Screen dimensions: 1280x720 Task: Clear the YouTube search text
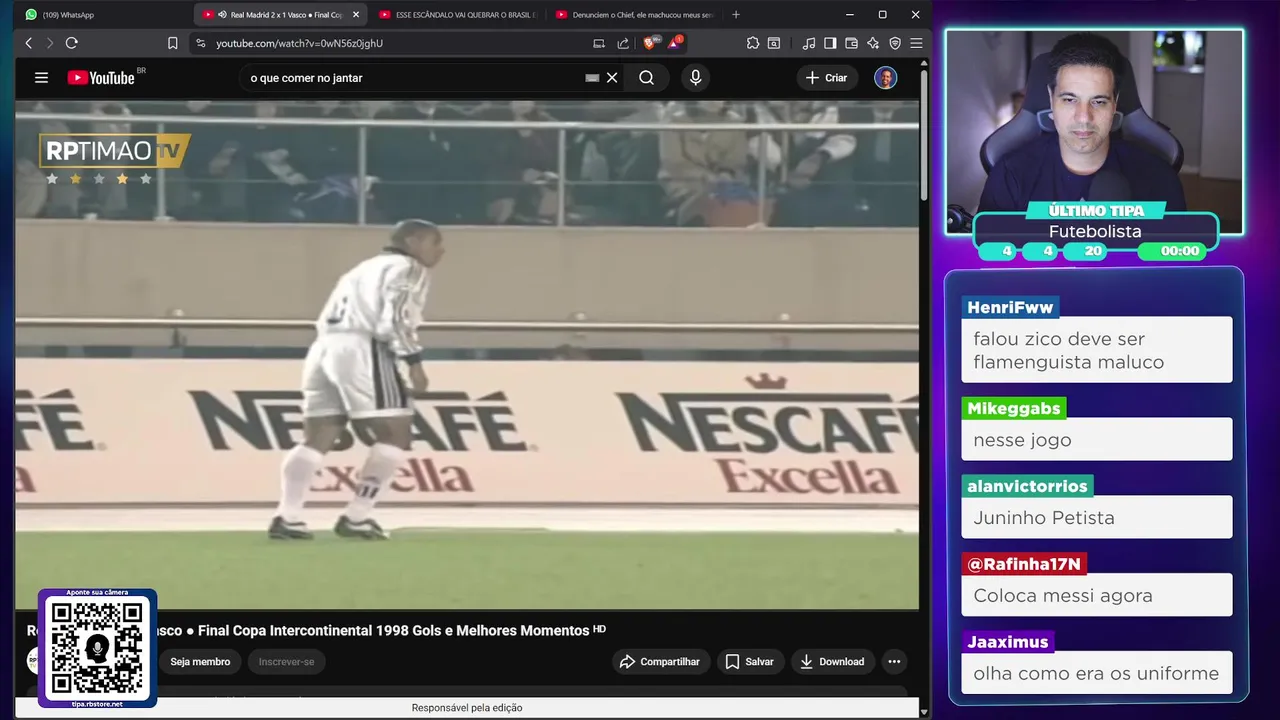[x=612, y=78]
